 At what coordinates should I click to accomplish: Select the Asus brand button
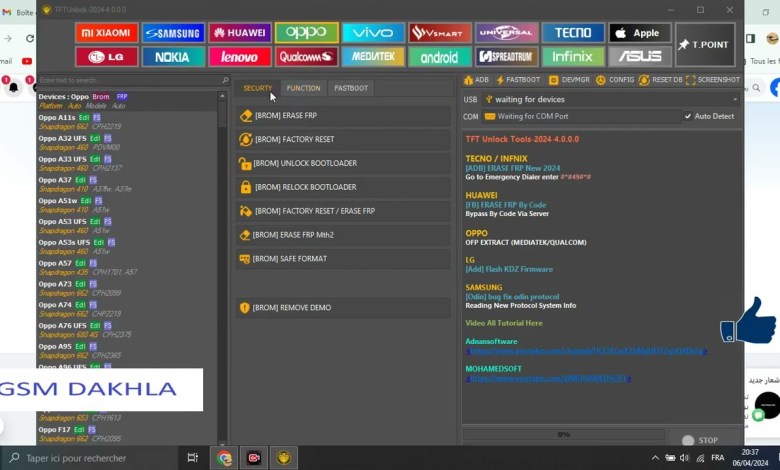point(640,57)
